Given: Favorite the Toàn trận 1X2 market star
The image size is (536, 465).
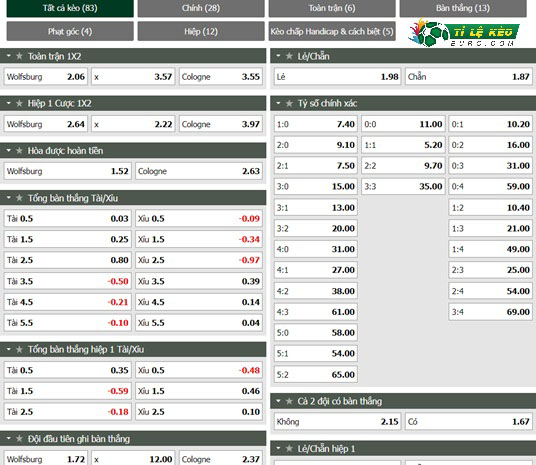Looking at the screenshot, I should (19, 56).
